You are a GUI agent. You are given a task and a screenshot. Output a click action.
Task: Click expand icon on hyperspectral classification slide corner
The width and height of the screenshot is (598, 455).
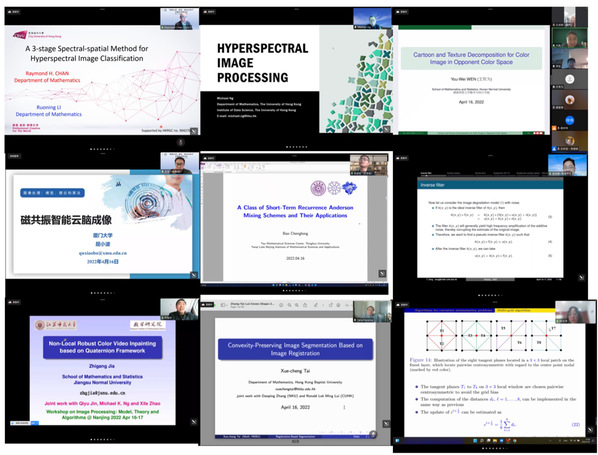click(194, 131)
